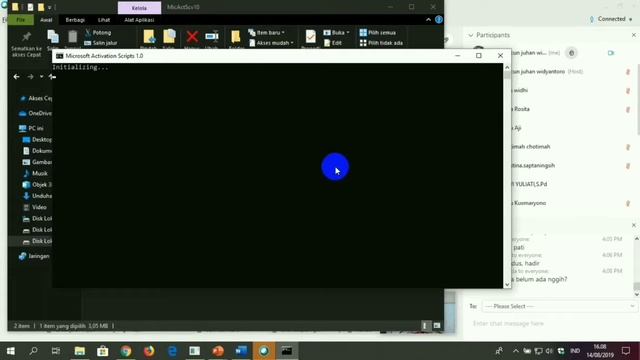Switch to the Lihat ribbon tab
Viewport: 640px width, 360px height.
pos(104,20)
